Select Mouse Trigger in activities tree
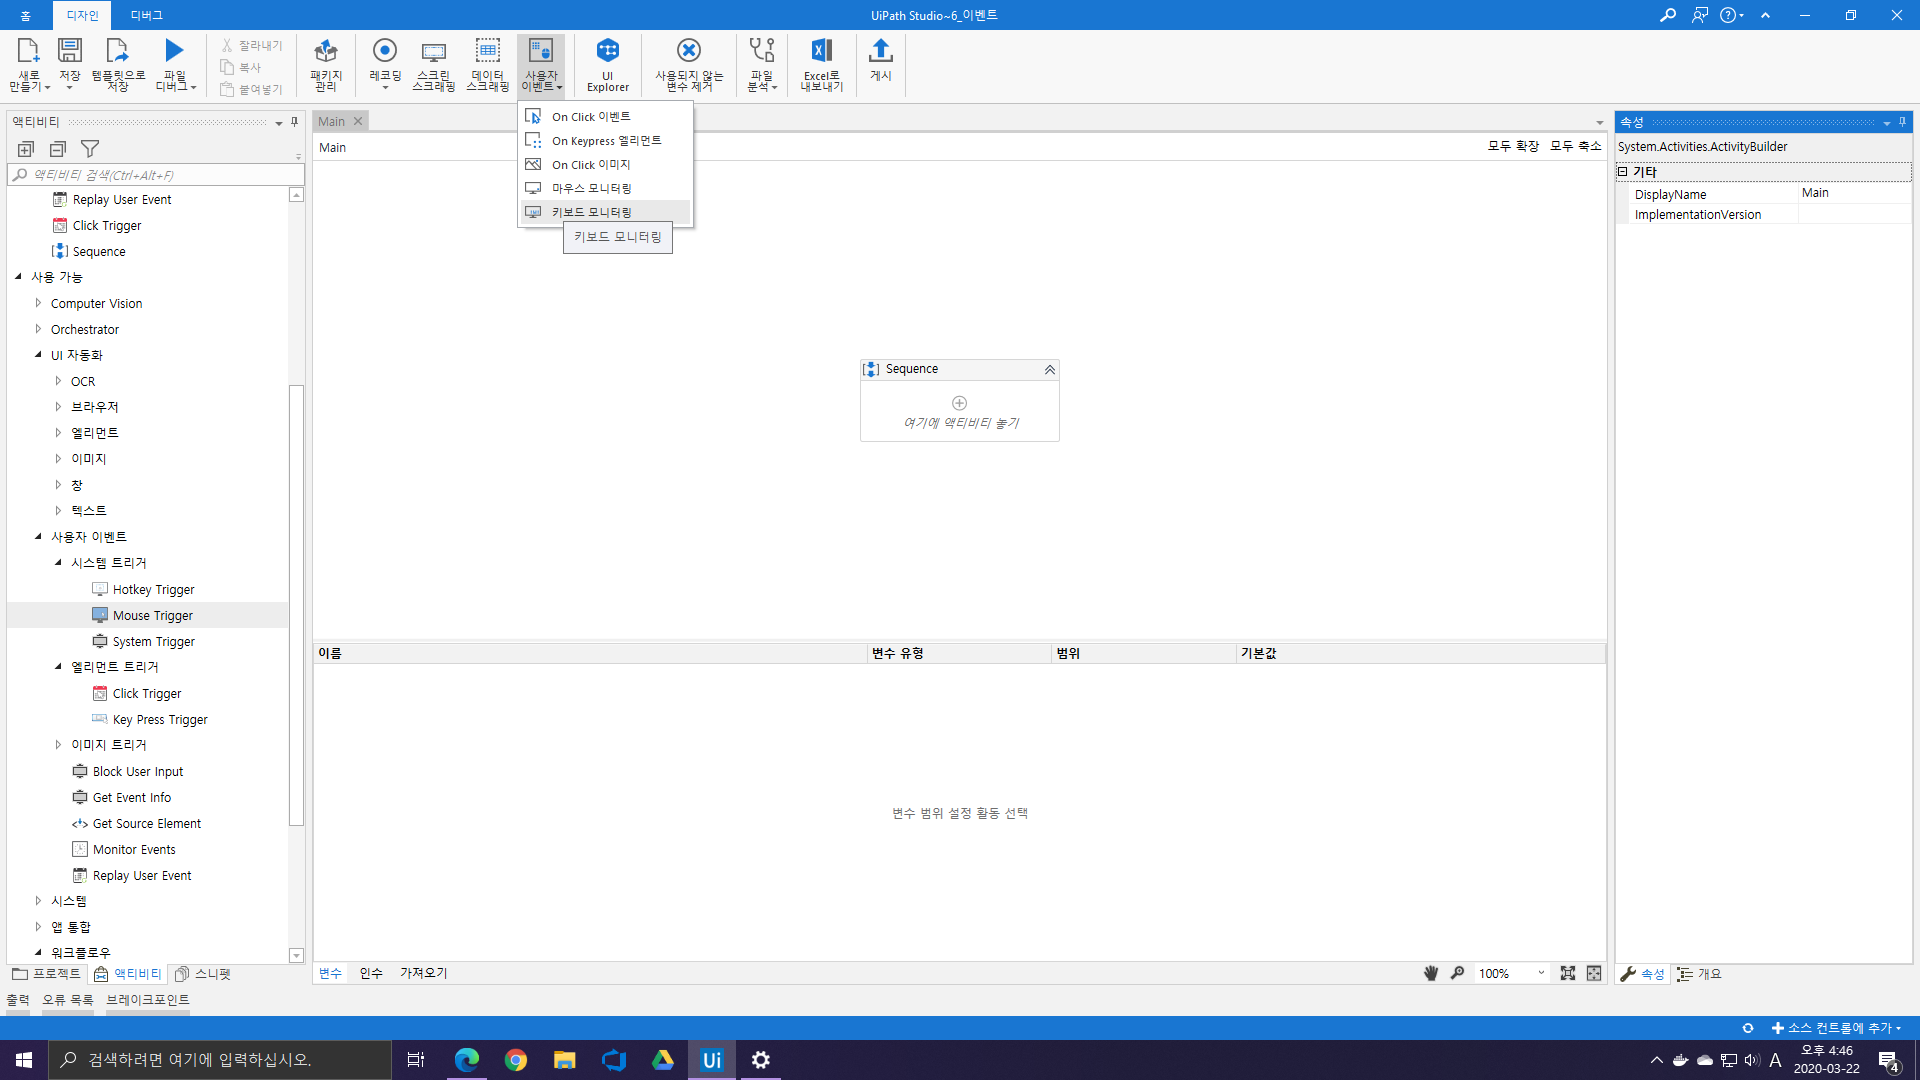This screenshot has height=1080, width=1920. [x=152, y=615]
